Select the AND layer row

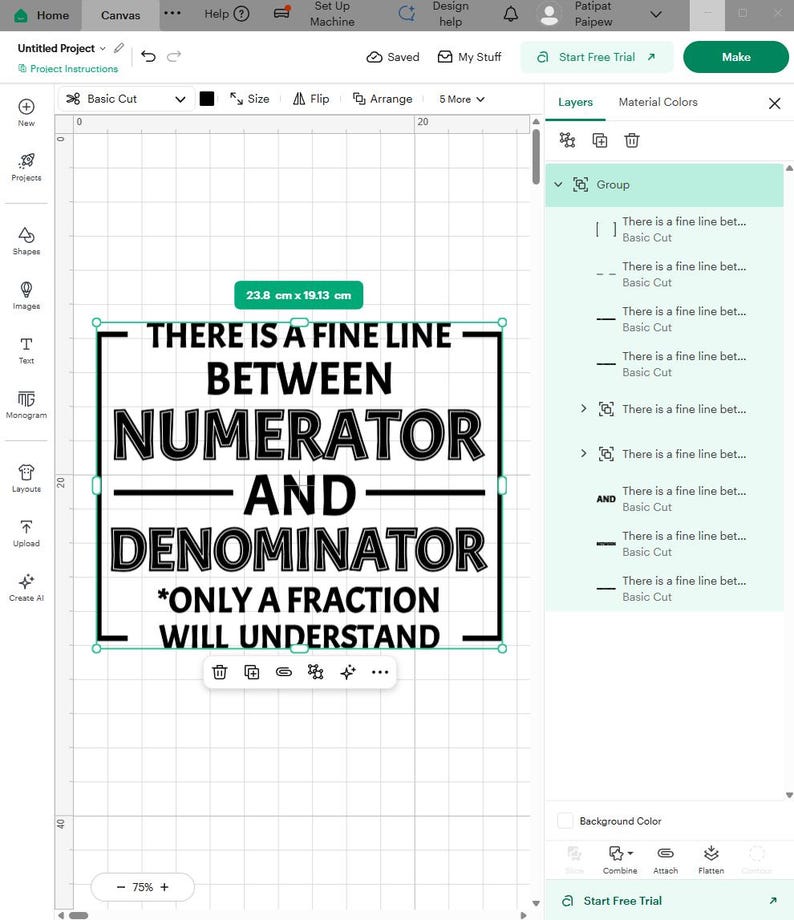664,499
